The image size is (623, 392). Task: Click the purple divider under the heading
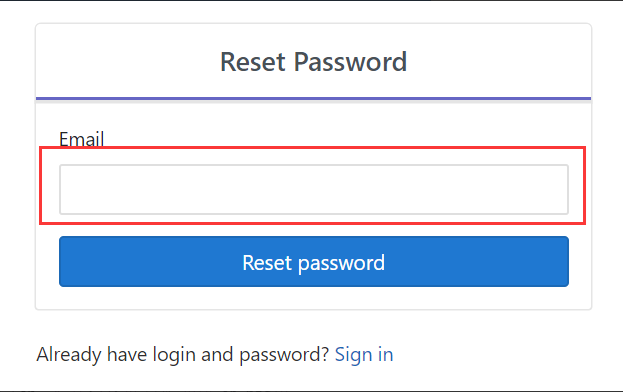point(313,98)
